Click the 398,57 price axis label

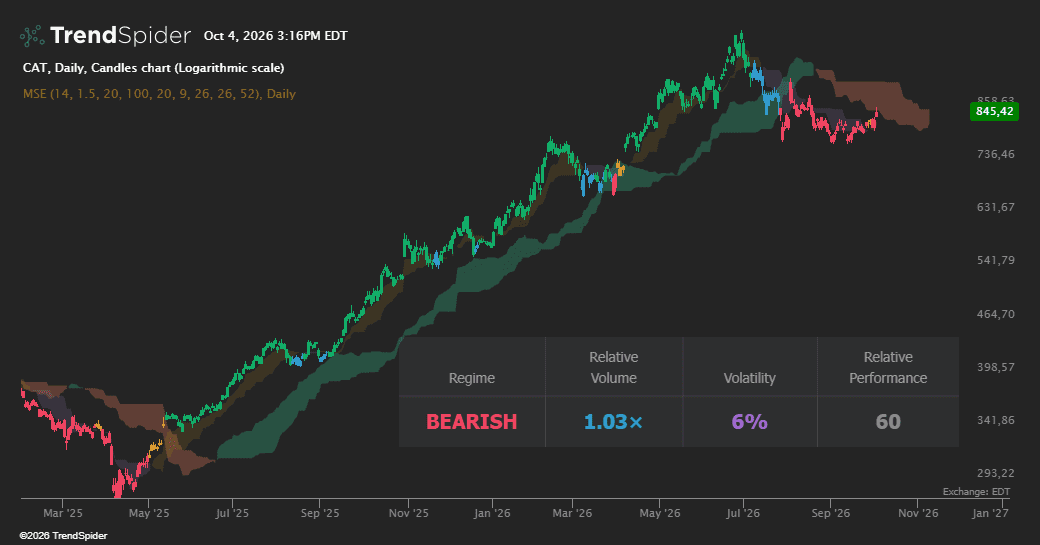[x=996, y=367]
